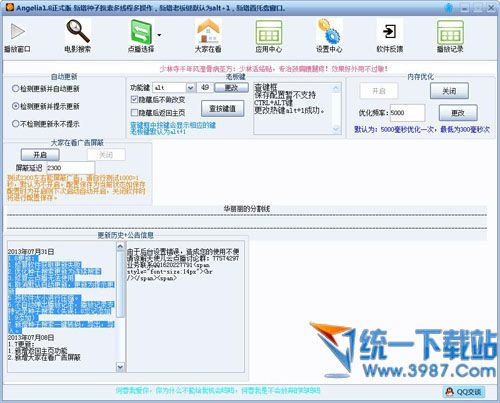Click the cyan scrolling text at bottom
The height and width of the screenshot is (403, 500).
(x=218, y=390)
